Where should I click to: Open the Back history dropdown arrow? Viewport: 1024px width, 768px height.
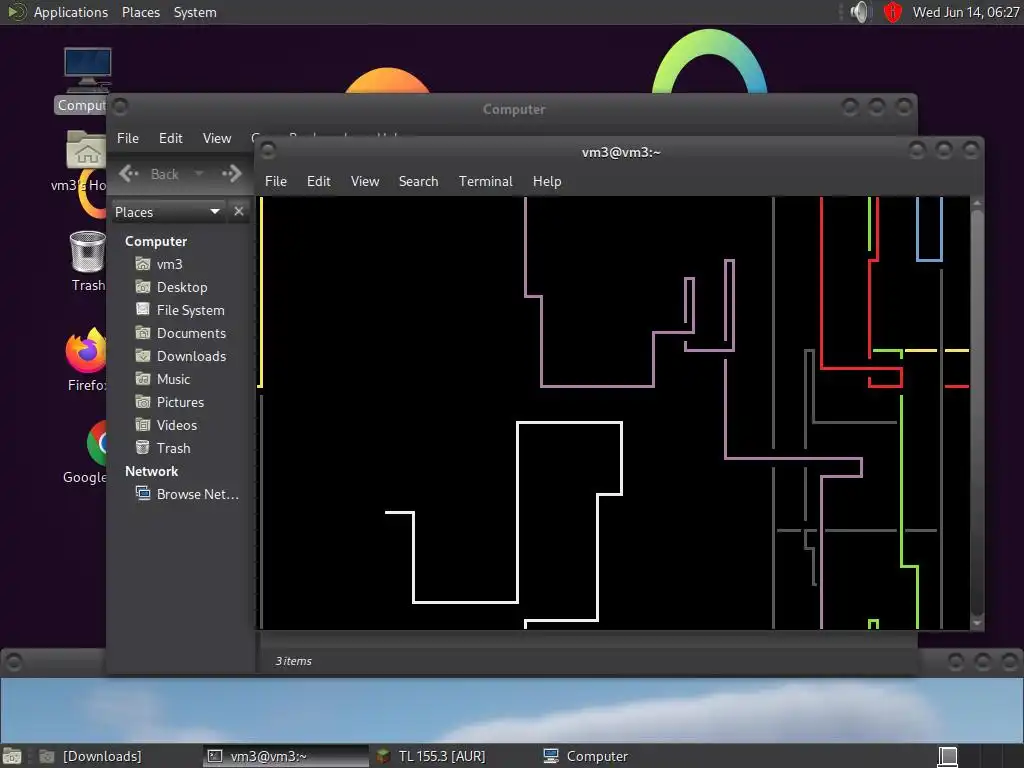click(x=199, y=174)
